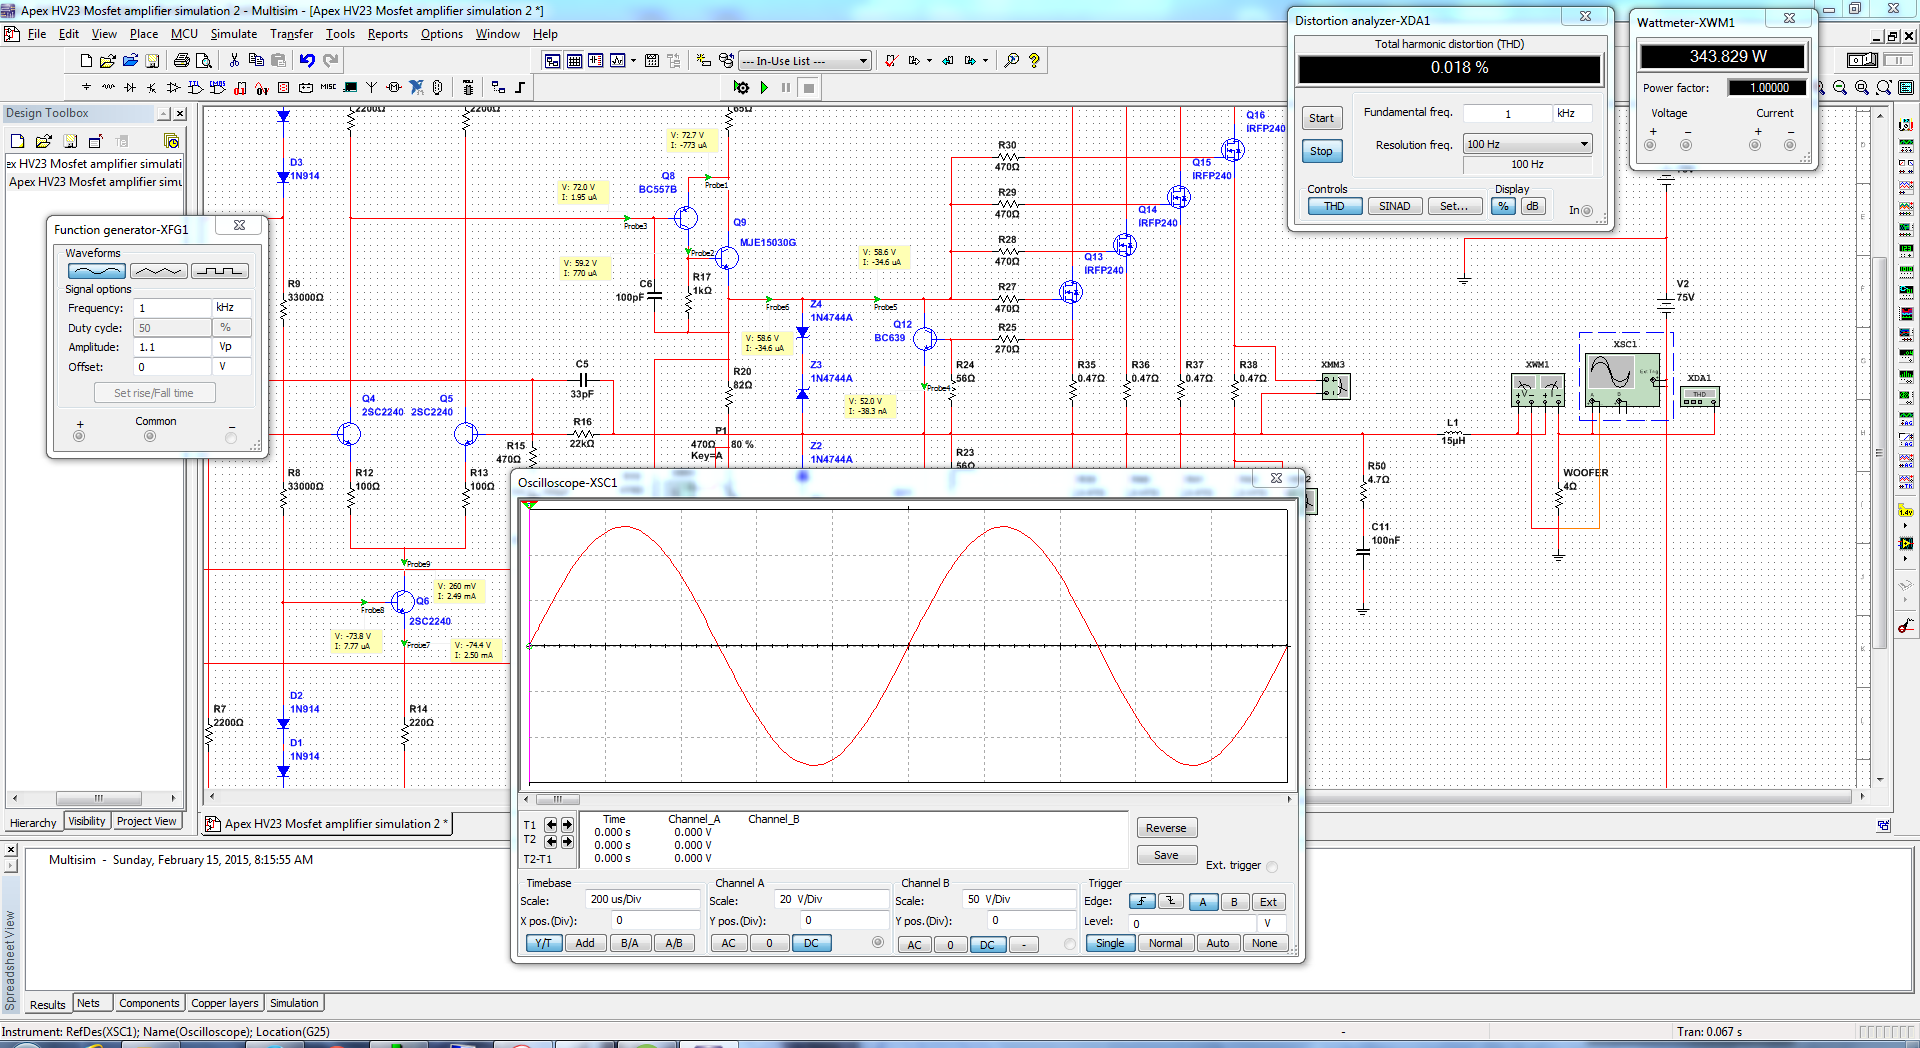The image size is (1920, 1048).
Task: Stop the simulation using stop square
Action: pyautogui.click(x=809, y=87)
